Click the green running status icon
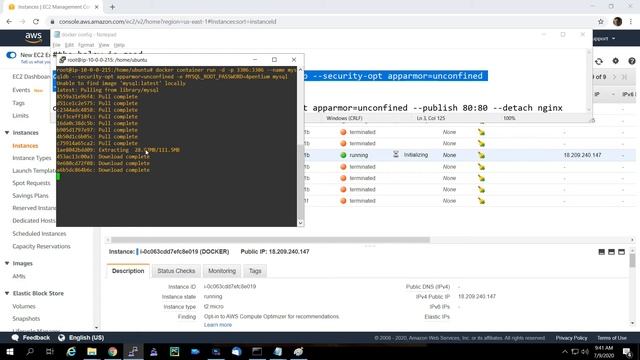Screen dimensions: 640x360 pyautogui.click(x=343, y=155)
